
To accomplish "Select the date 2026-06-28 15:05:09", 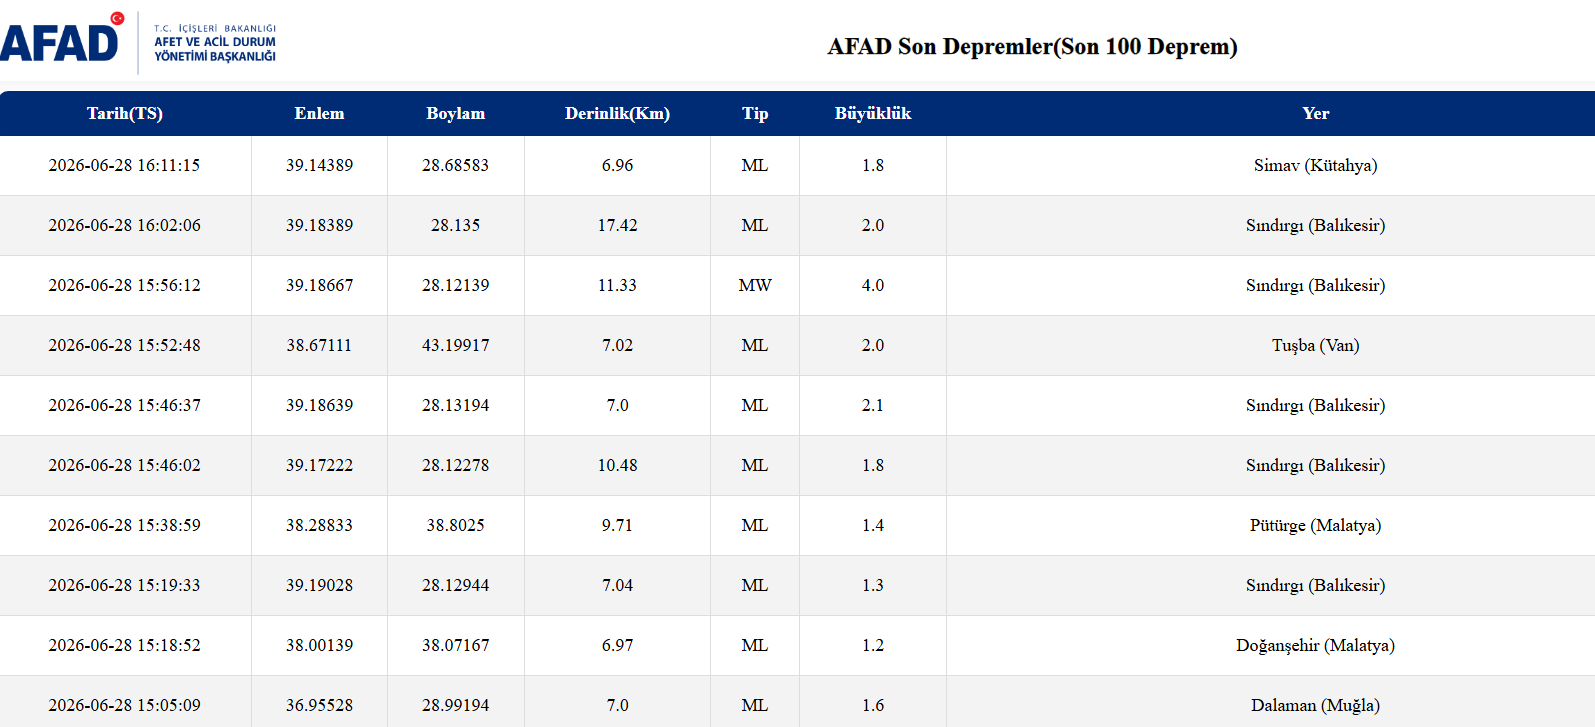I will 125,705.
